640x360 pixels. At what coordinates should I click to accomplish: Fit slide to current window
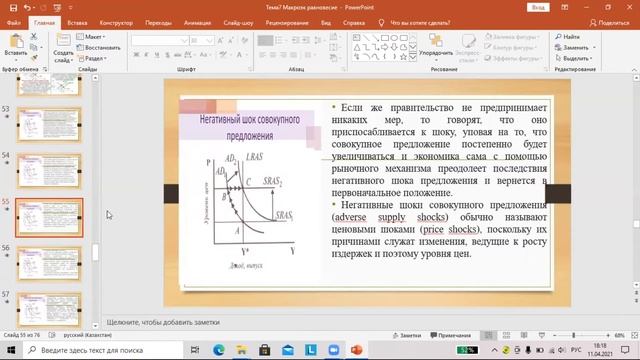coord(634,335)
